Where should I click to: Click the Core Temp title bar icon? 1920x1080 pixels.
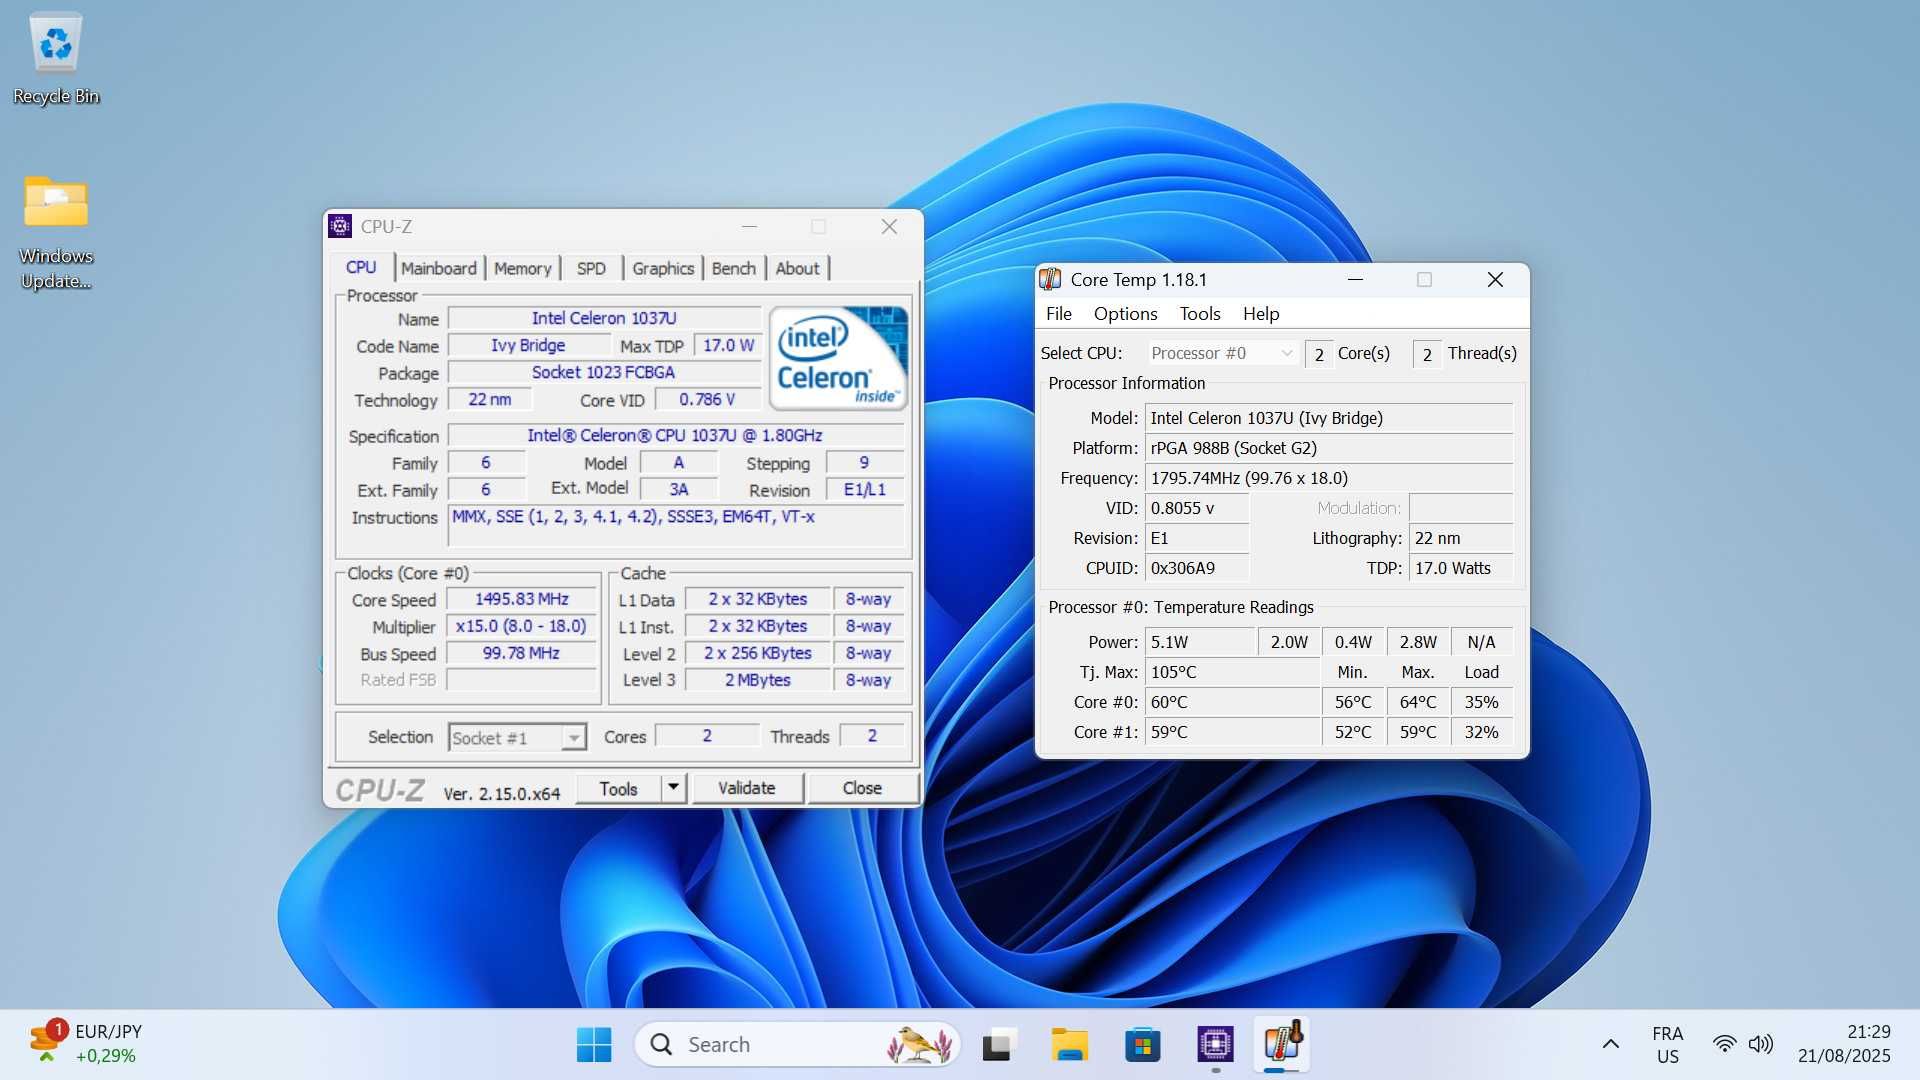click(x=1050, y=280)
